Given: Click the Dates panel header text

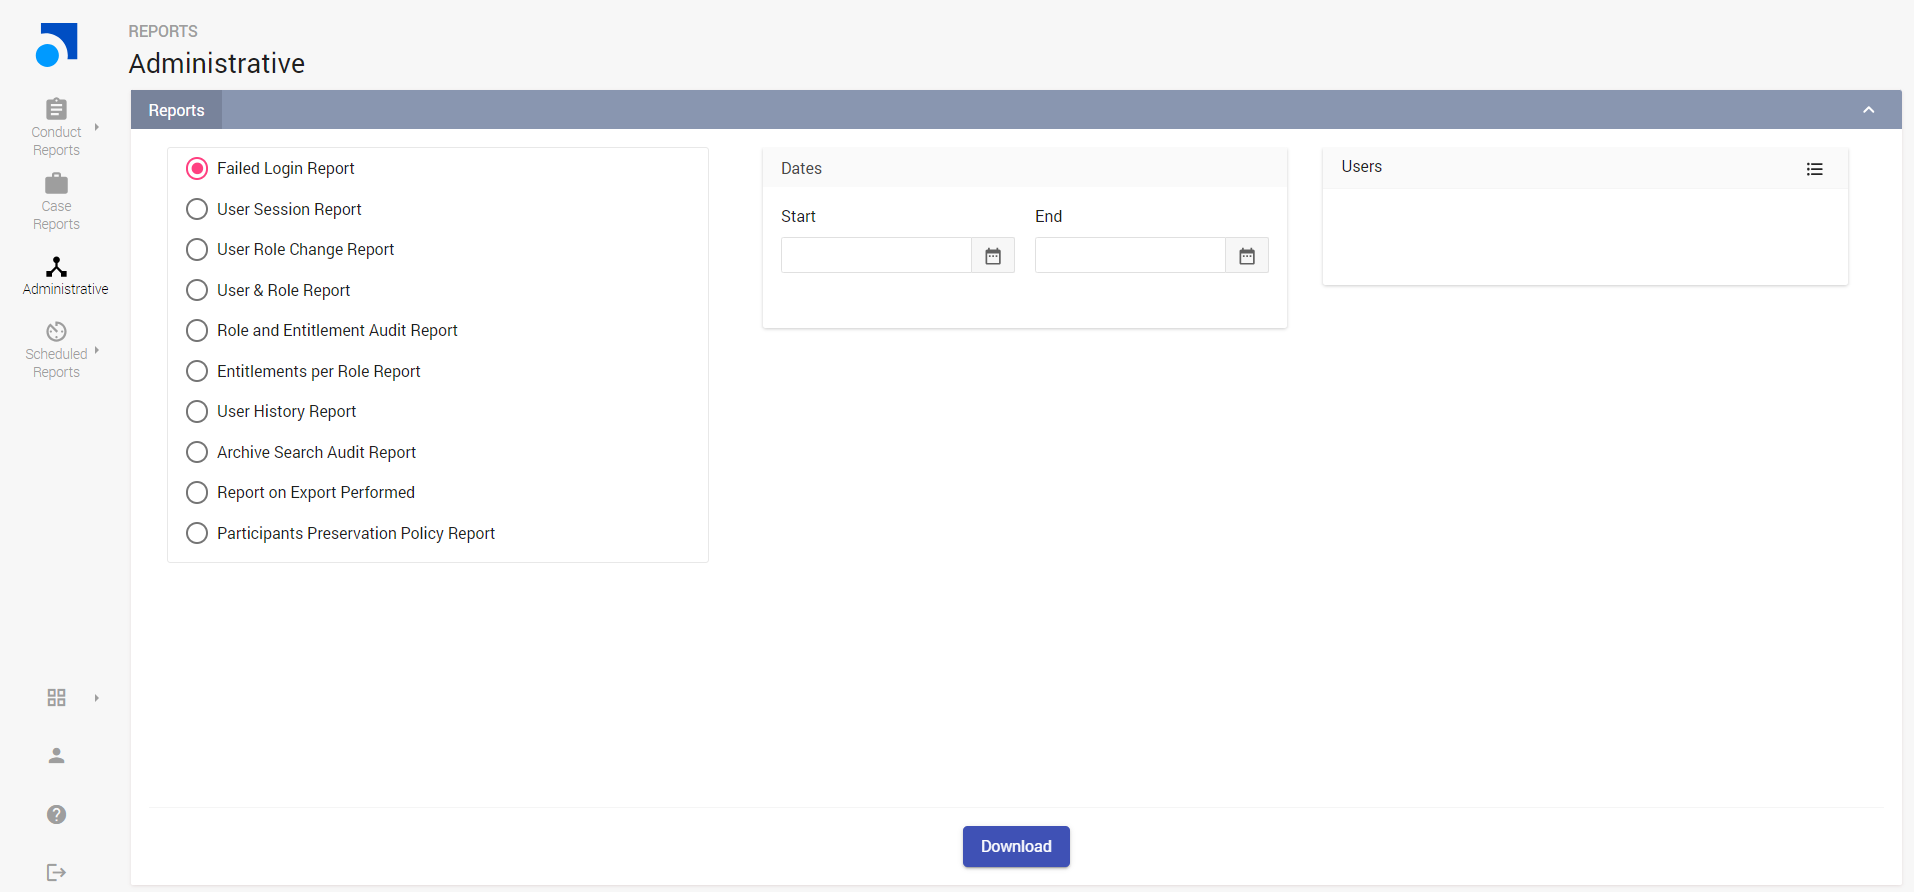Looking at the screenshot, I should pos(801,169).
